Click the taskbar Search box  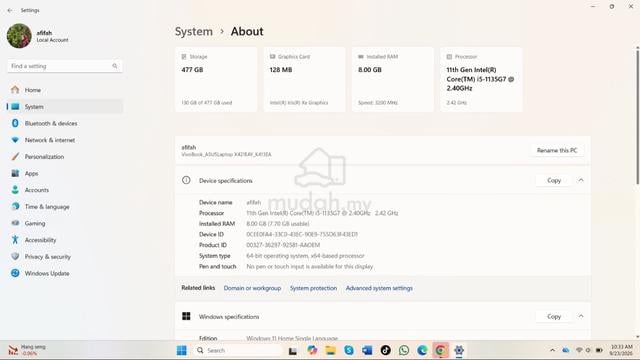tap(239, 350)
